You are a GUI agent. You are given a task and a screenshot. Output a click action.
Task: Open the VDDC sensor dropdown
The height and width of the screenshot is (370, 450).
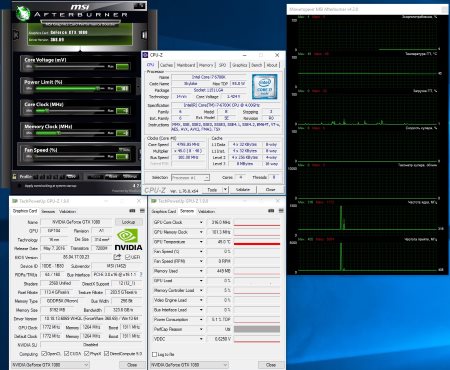(x=201, y=339)
